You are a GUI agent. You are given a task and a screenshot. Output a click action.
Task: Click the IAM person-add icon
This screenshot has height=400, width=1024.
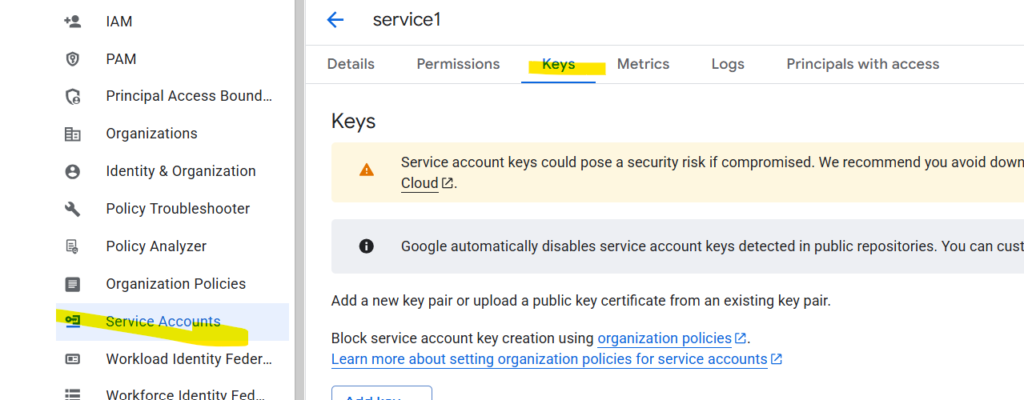72,21
